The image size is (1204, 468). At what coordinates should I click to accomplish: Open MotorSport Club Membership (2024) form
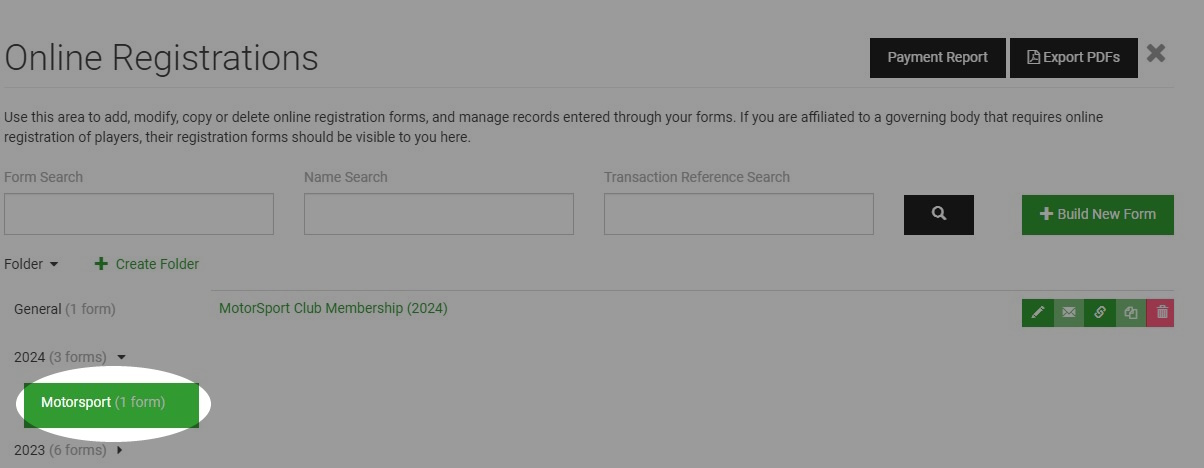click(x=333, y=308)
